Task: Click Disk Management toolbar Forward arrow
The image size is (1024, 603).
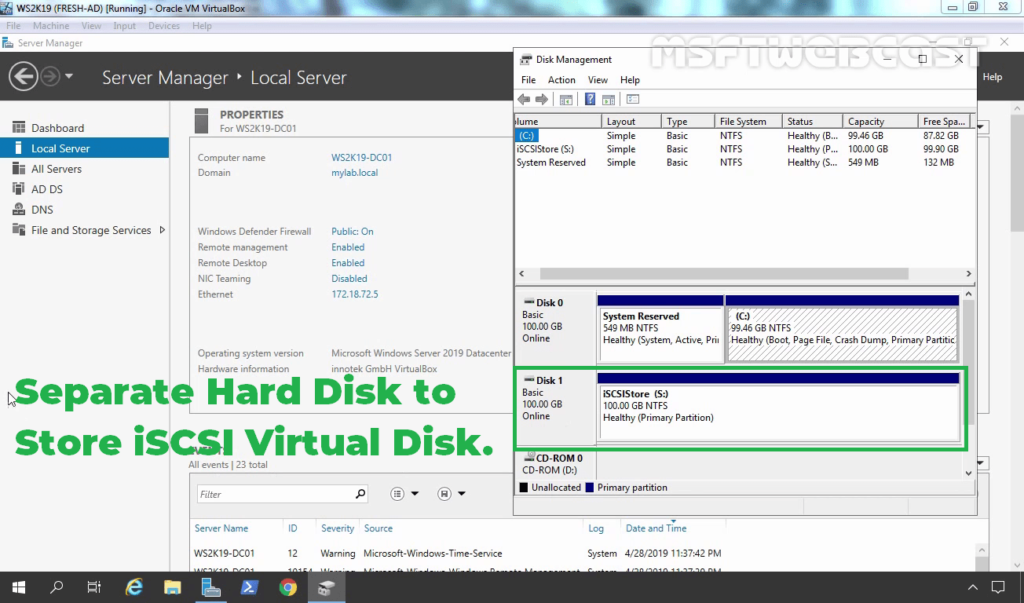Action: [541, 99]
